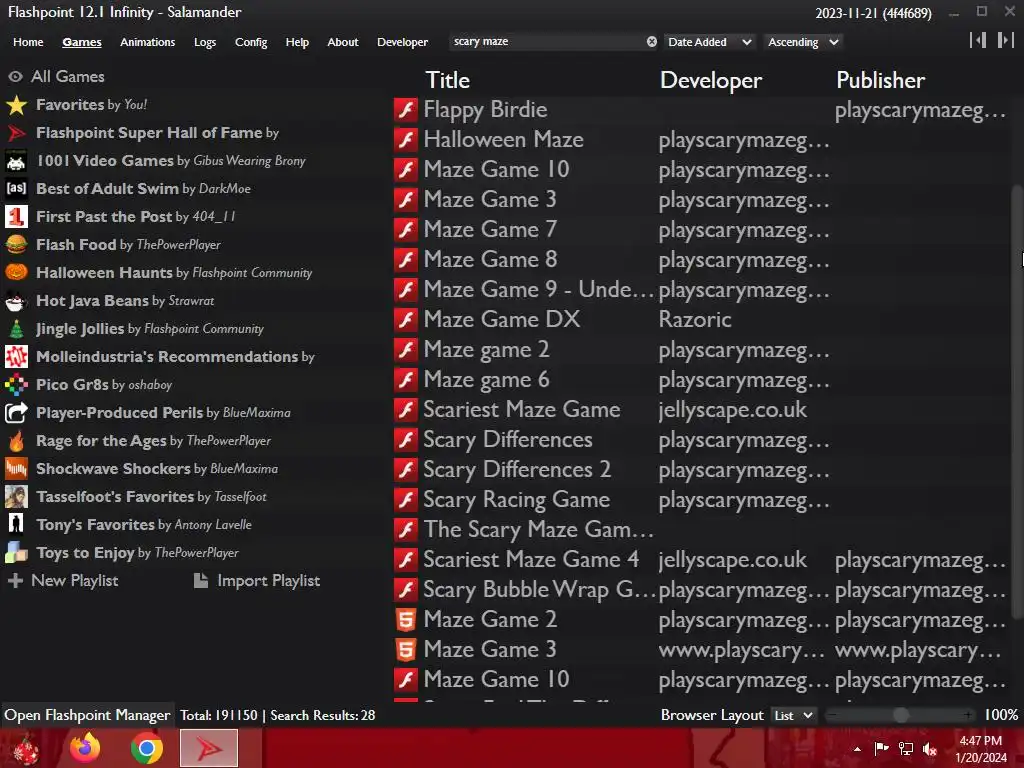
Task: Hide the right sidebar using toggle icon
Action: pos(1005,40)
